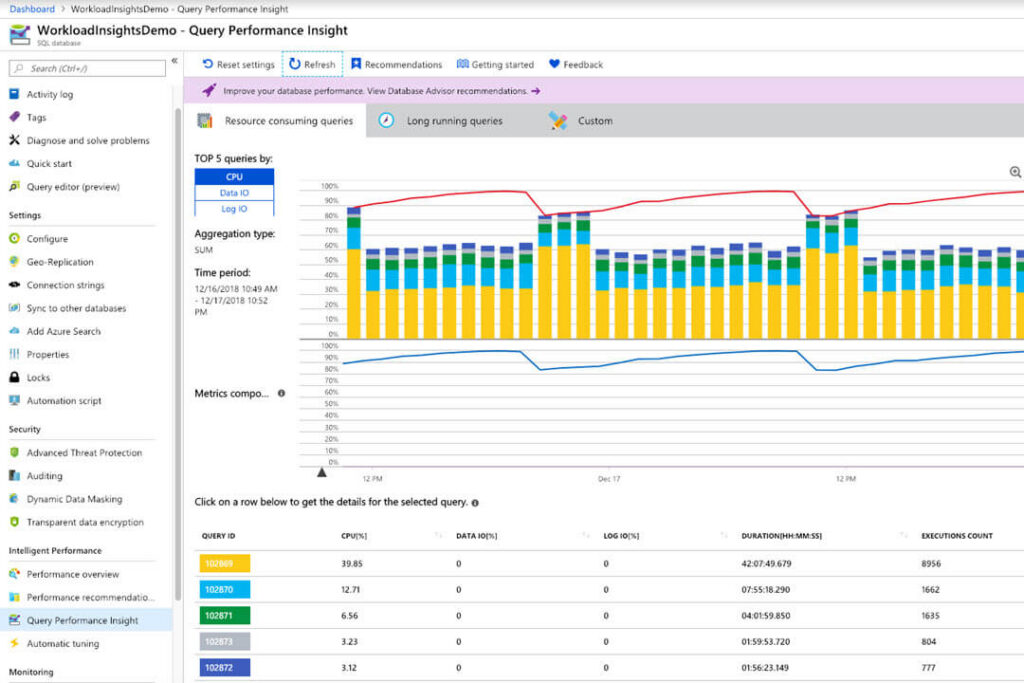Open Performance recommendations menu item
1024x683 pixels.
pyautogui.click(x=86, y=597)
